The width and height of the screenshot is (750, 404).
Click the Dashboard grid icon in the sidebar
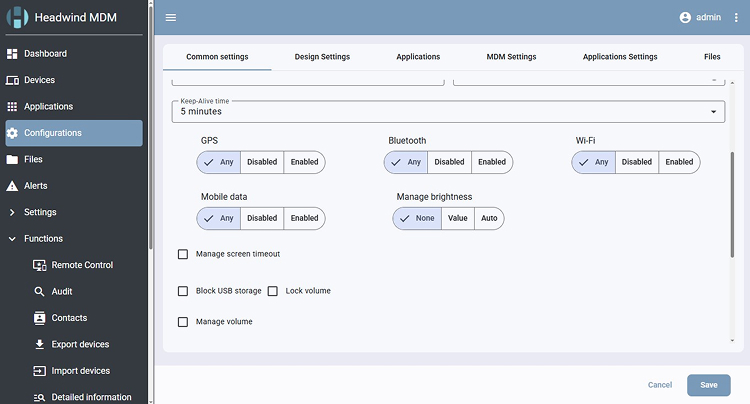12,54
